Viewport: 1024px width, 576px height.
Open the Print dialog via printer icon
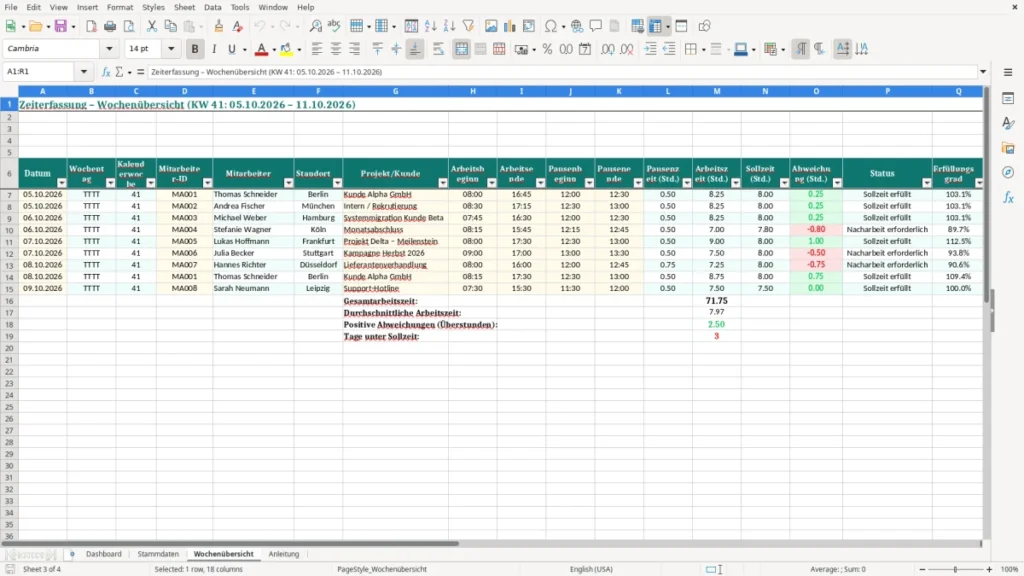(x=110, y=26)
